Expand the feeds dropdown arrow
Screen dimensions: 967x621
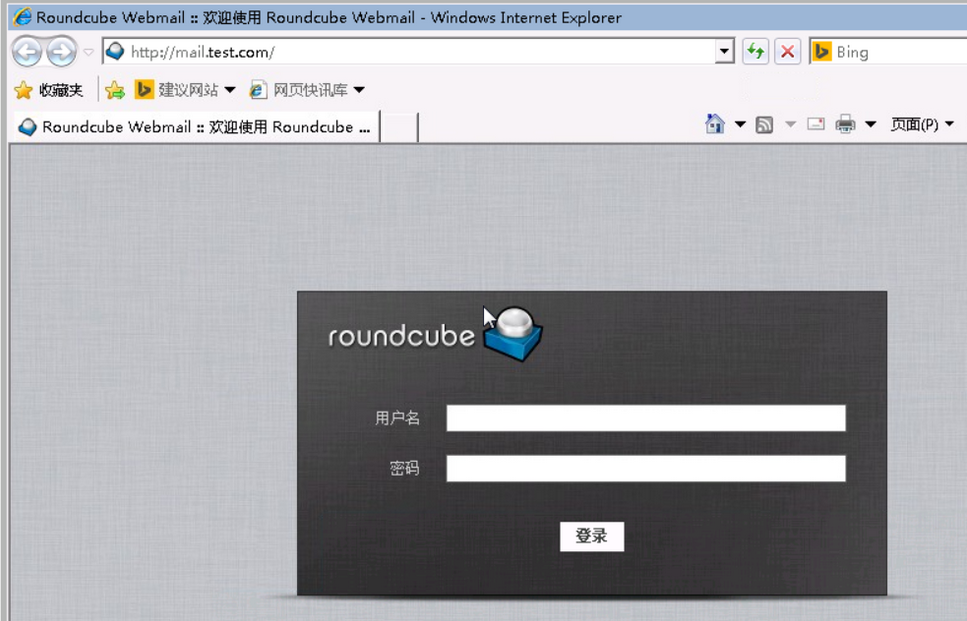tap(791, 125)
